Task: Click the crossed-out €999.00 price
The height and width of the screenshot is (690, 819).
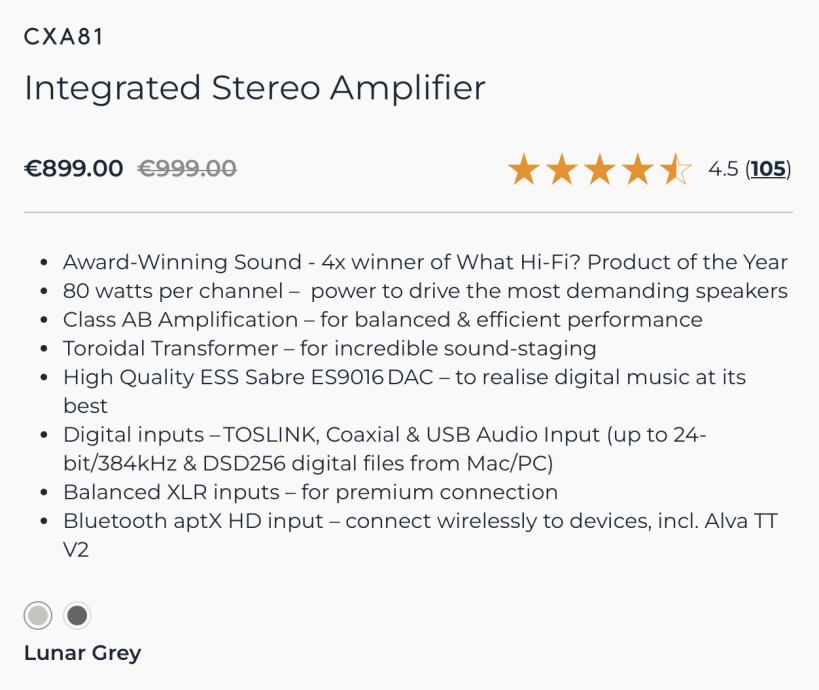Action: click(x=186, y=169)
